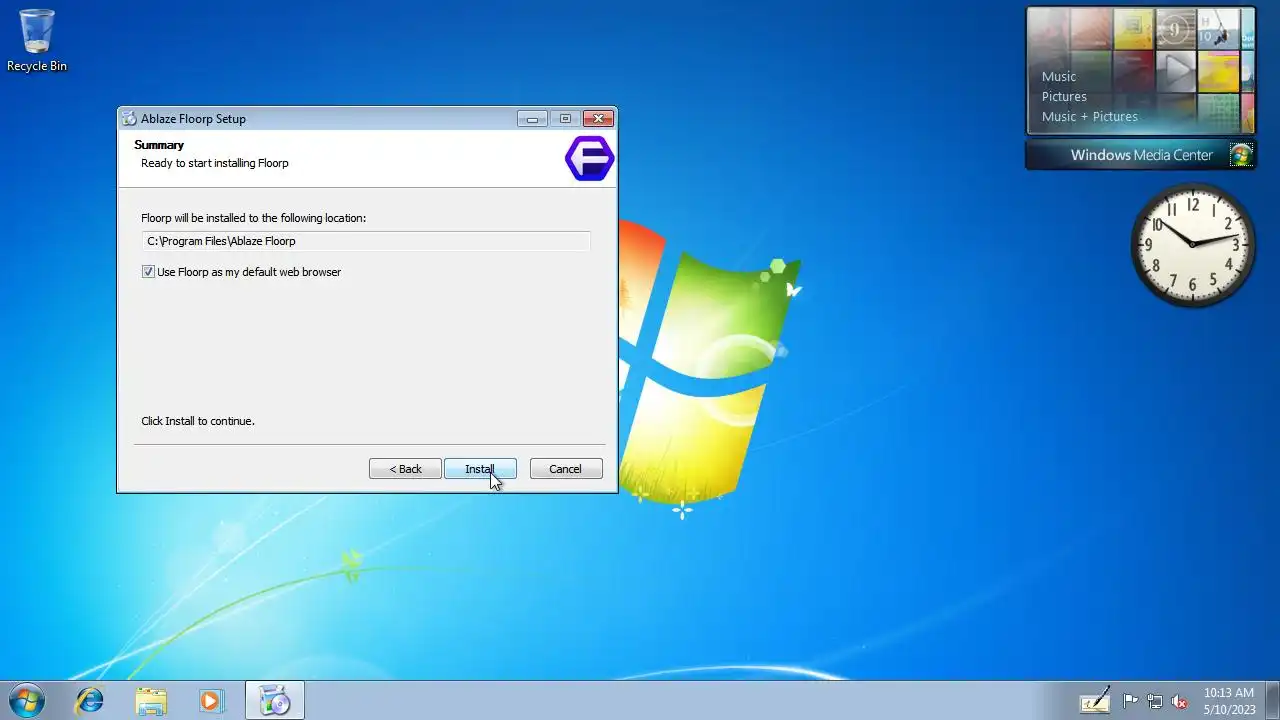Select Music + Pictures in gadget
The image size is (1280, 720).
[x=1090, y=116]
